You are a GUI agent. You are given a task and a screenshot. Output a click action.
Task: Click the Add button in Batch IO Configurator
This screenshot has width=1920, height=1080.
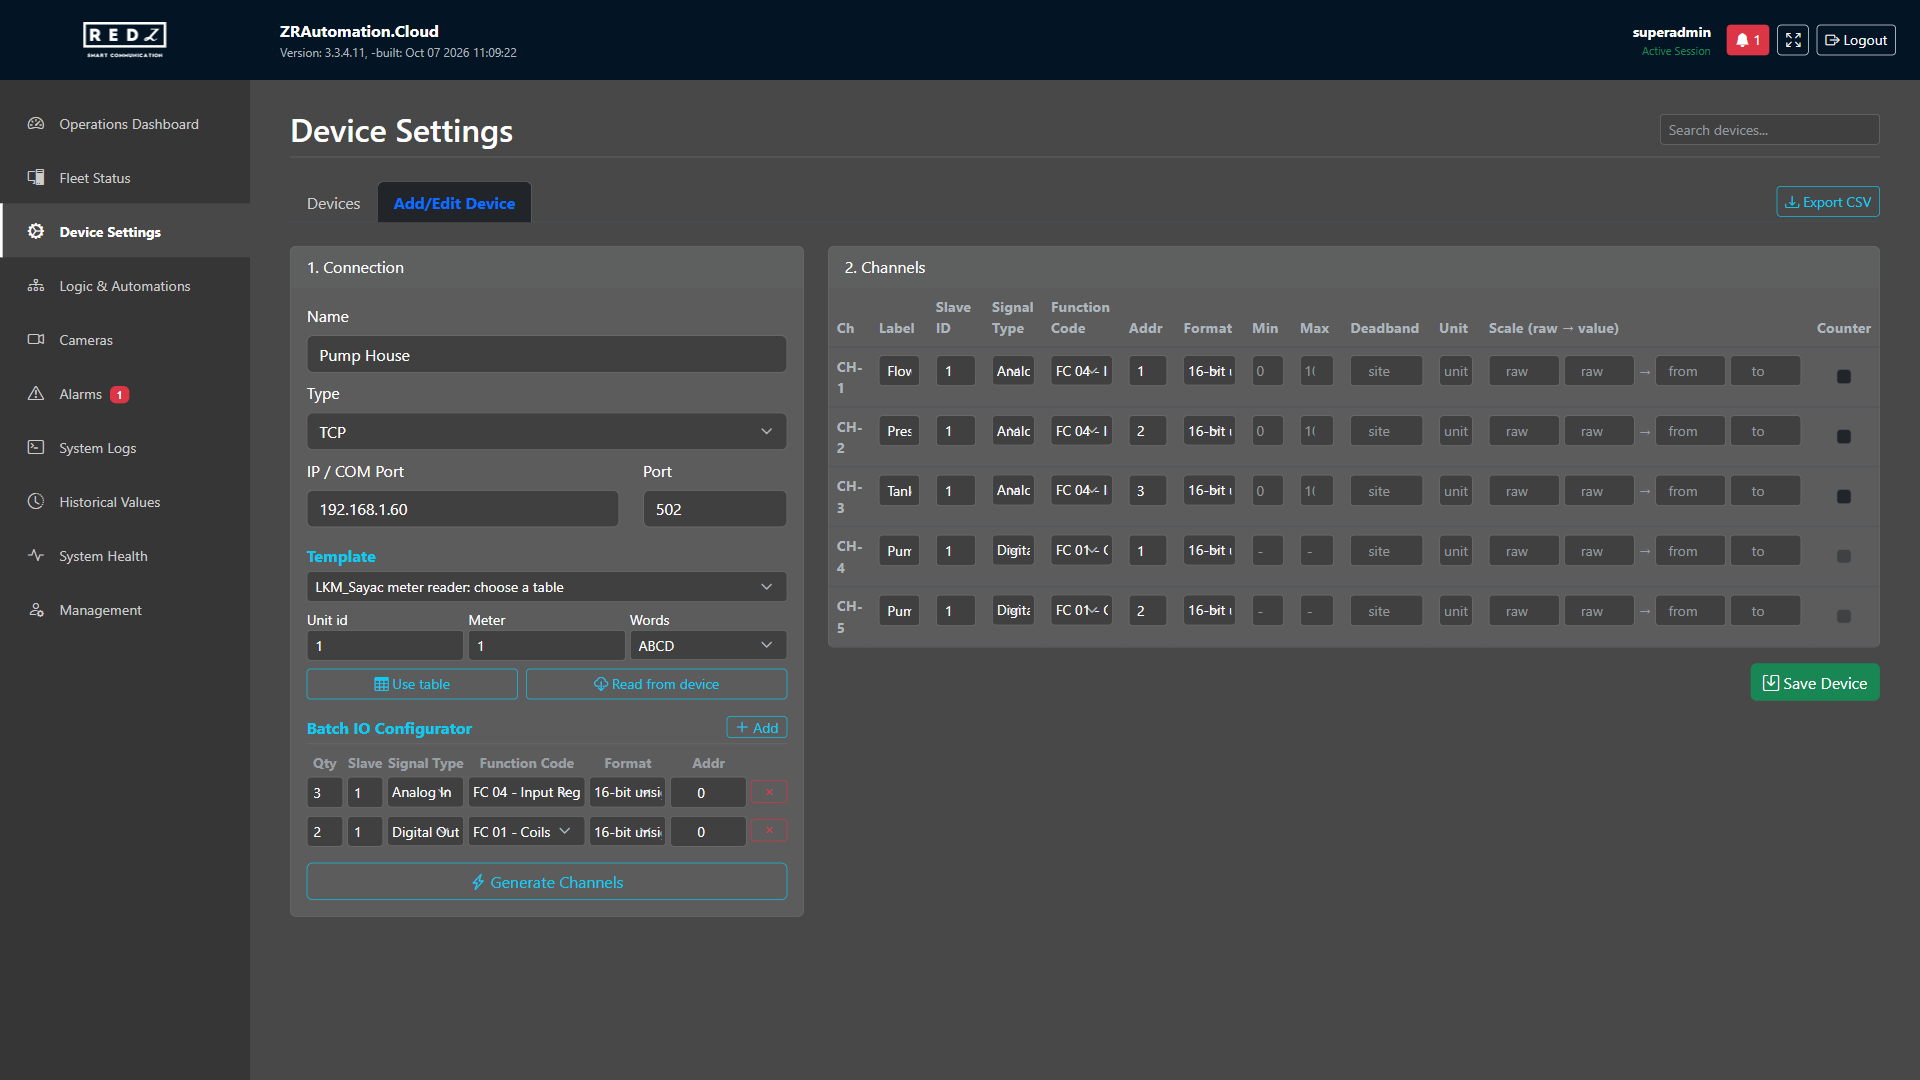point(756,728)
